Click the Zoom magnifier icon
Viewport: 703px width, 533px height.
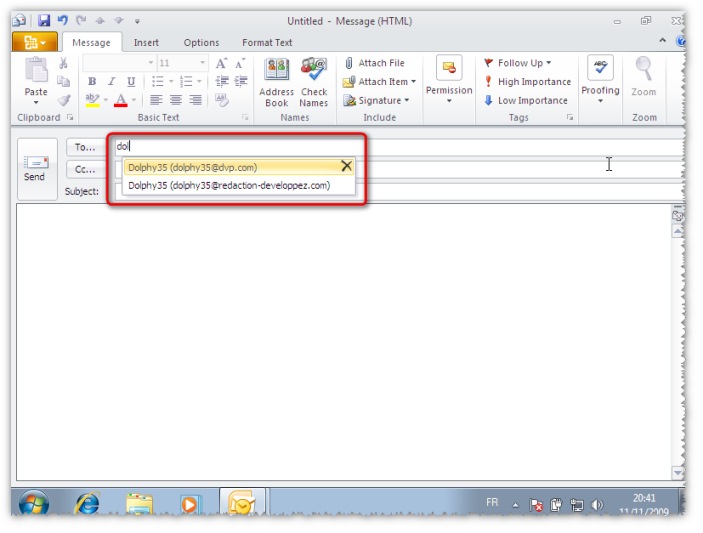click(644, 72)
